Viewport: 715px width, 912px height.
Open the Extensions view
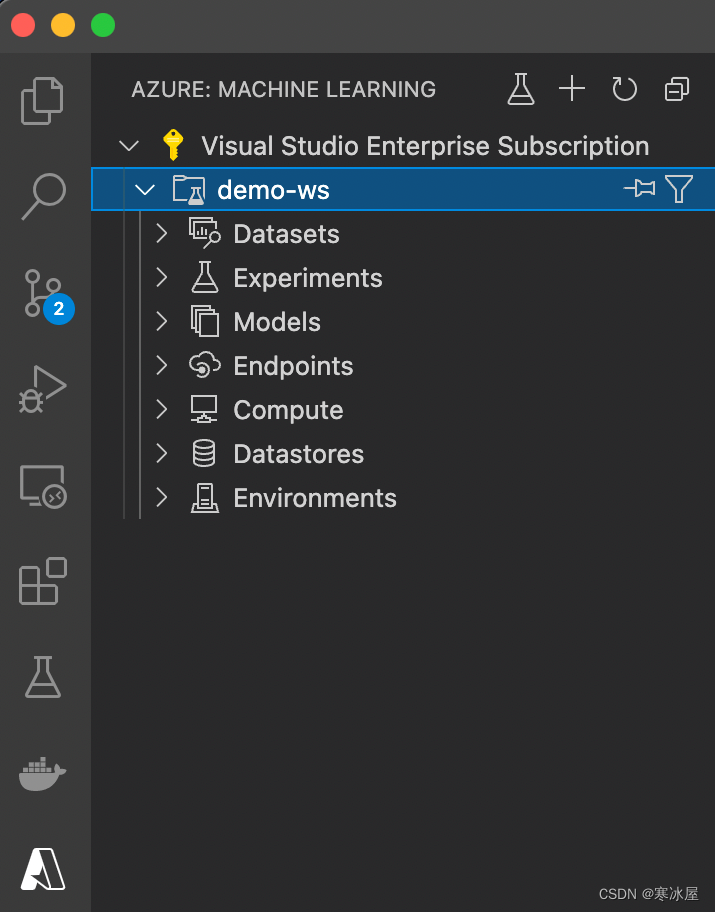click(x=43, y=581)
